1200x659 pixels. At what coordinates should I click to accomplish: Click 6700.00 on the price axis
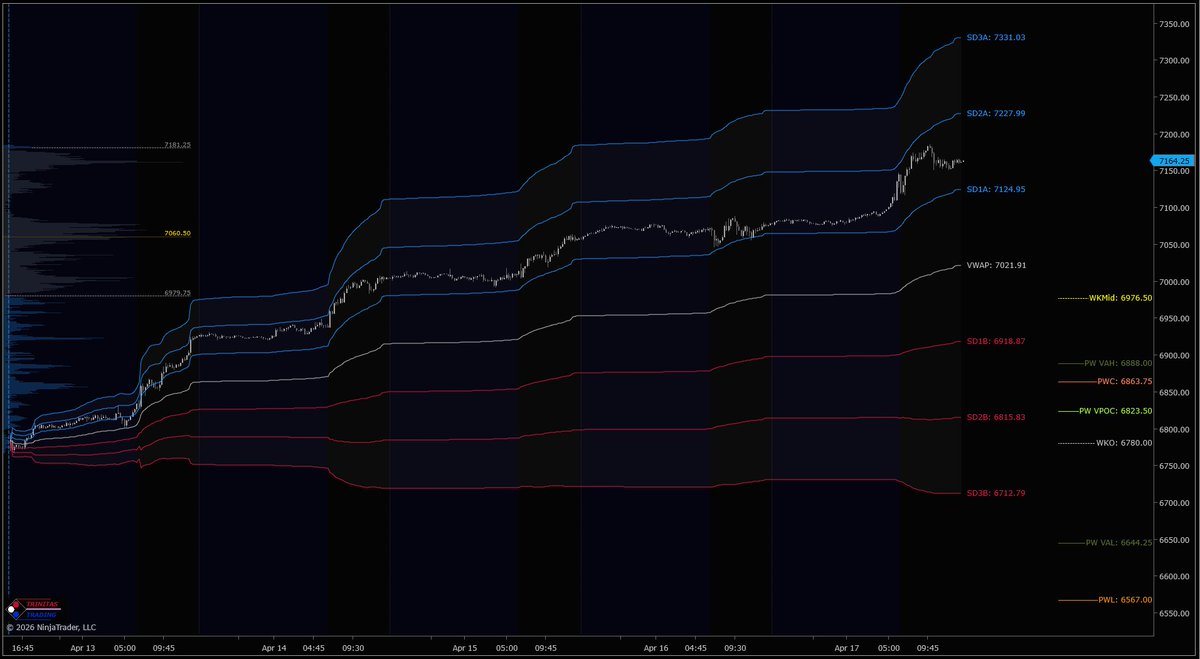(x=1174, y=503)
